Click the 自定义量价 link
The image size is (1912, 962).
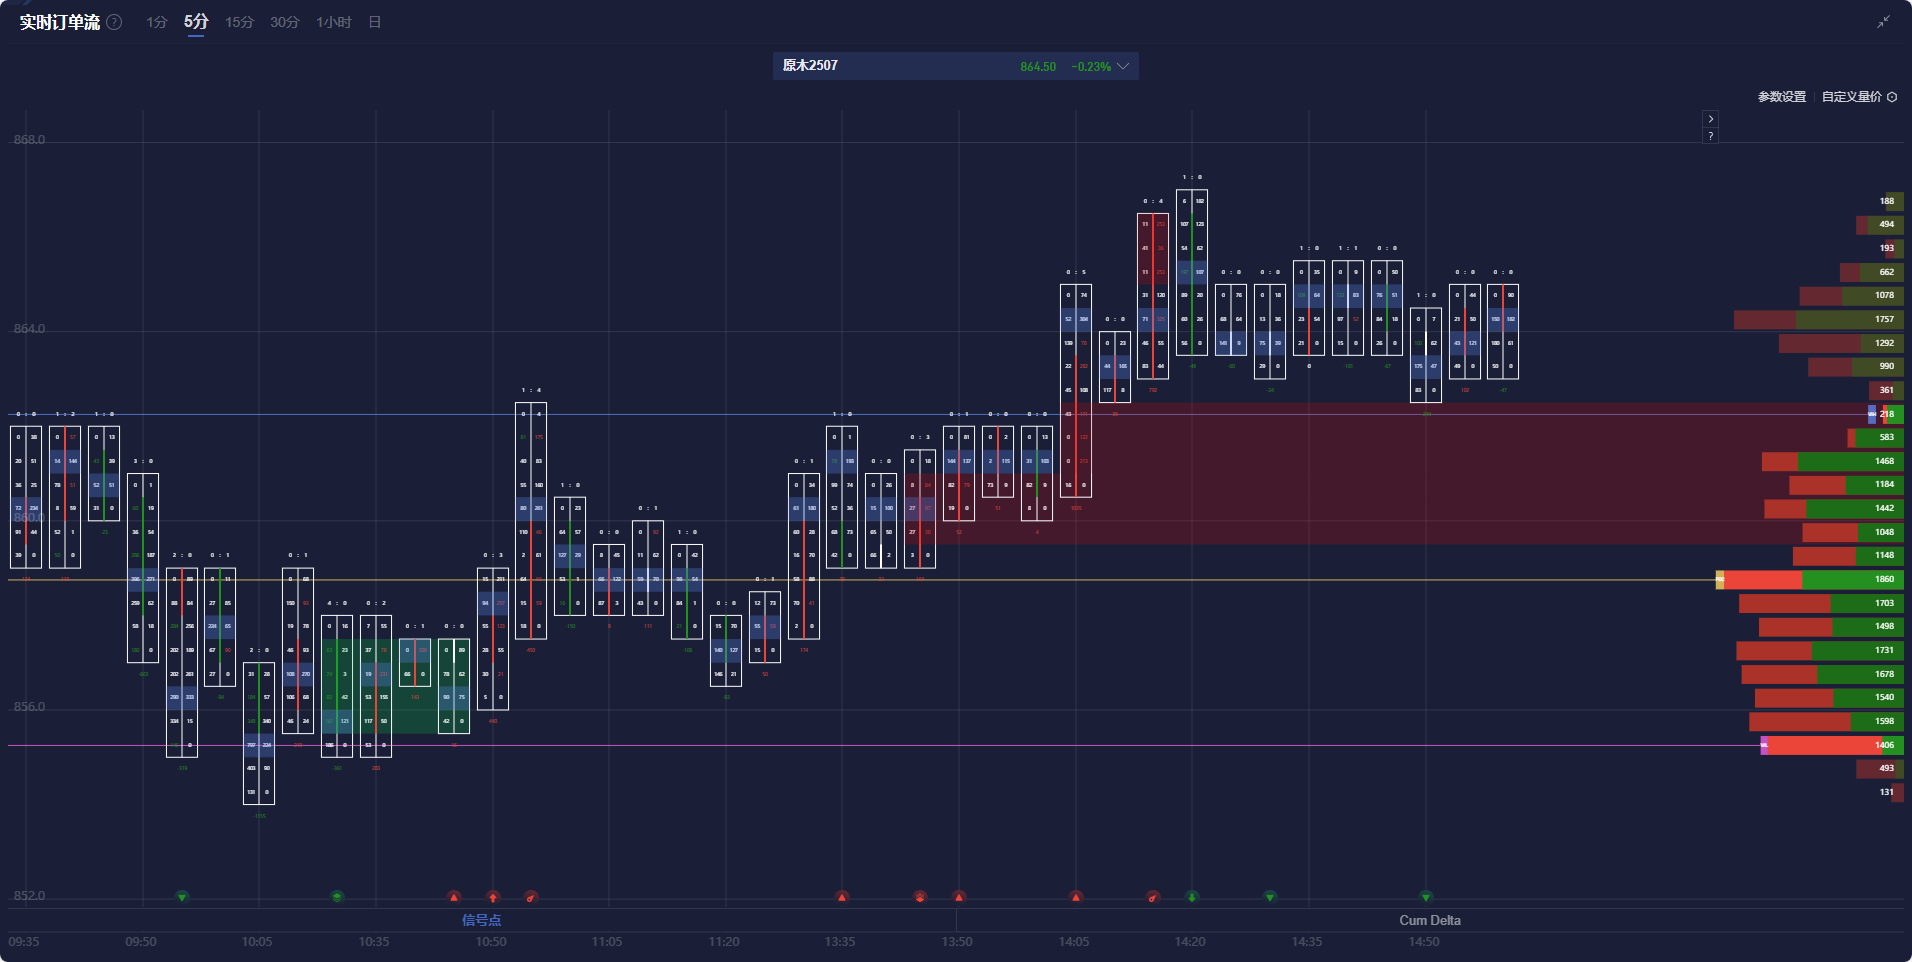point(1851,97)
